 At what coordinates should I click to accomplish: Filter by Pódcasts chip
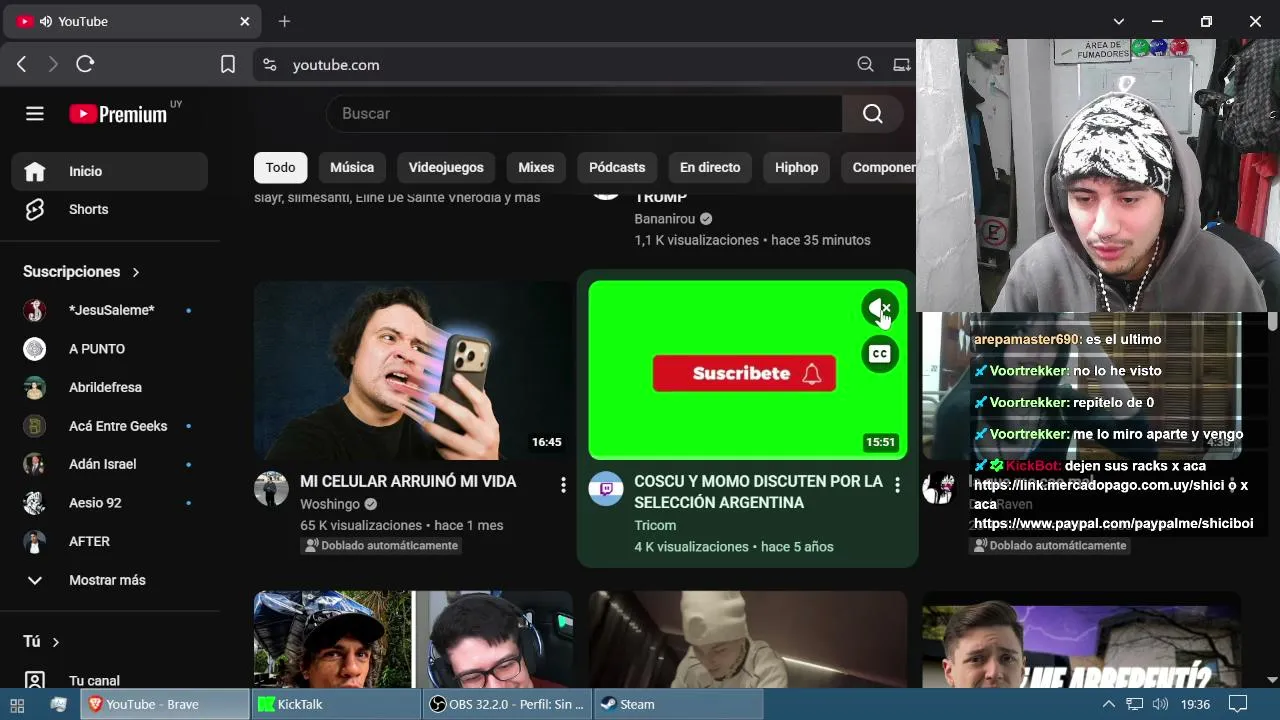coord(617,168)
